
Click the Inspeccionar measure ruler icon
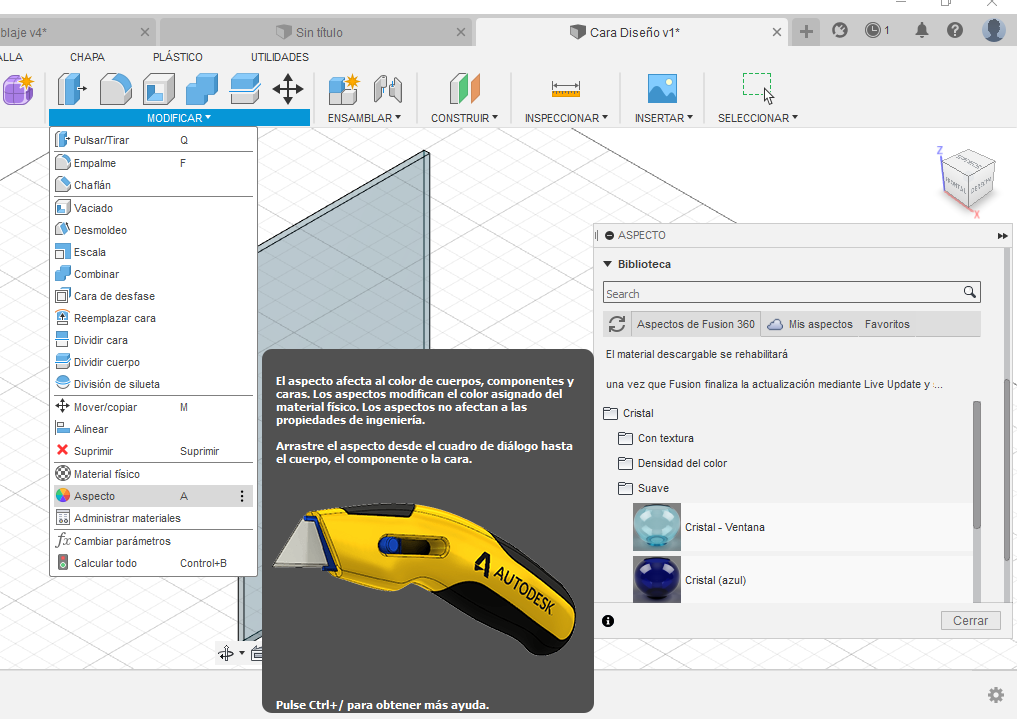coord(566,89)
